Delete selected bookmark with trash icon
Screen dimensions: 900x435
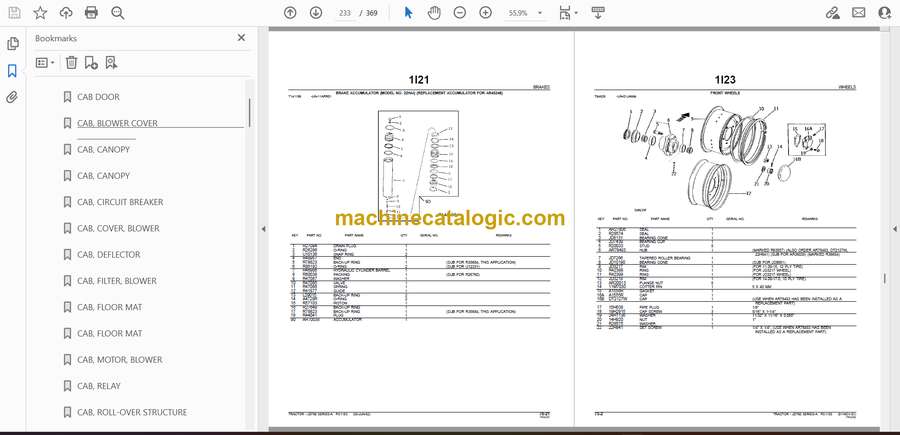click(71, 63)
